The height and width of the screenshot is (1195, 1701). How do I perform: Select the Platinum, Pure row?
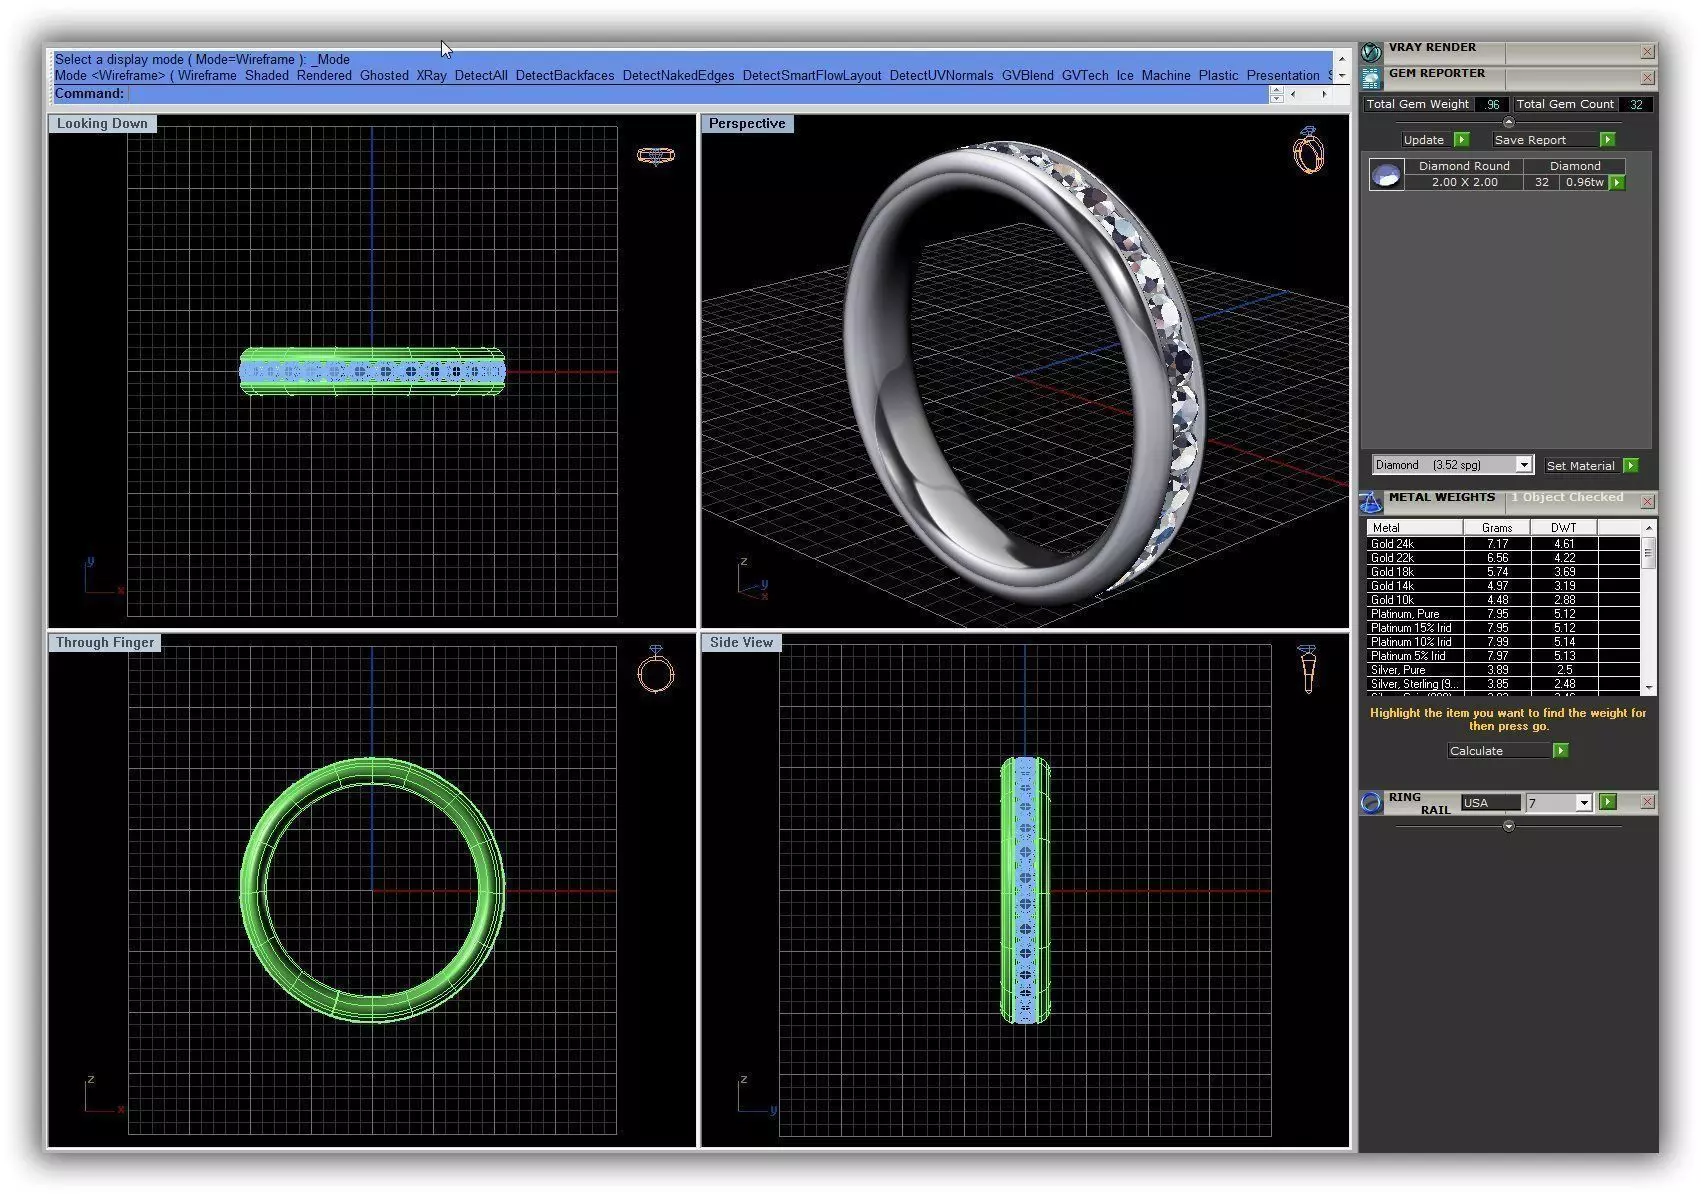point(1503,614)
